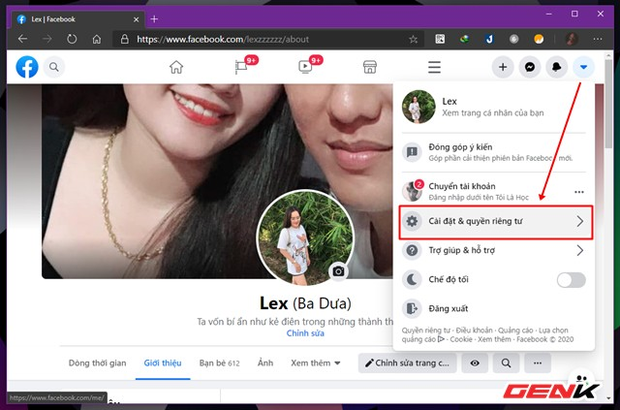Image resolution: width=620 pixels, height=410 pixels.
Task: Click the Quảng cáo footer link
Action: [515, 330]
